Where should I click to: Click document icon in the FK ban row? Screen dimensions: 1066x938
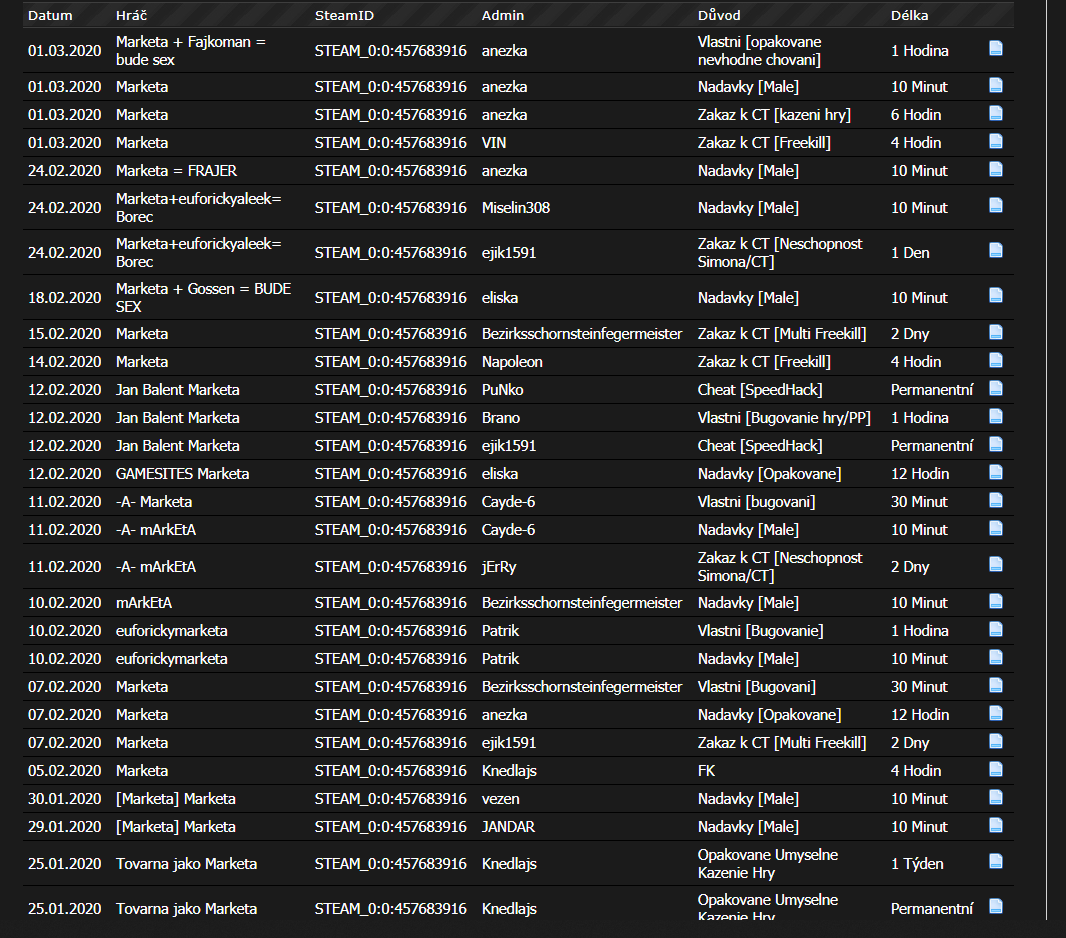(995, 770)
